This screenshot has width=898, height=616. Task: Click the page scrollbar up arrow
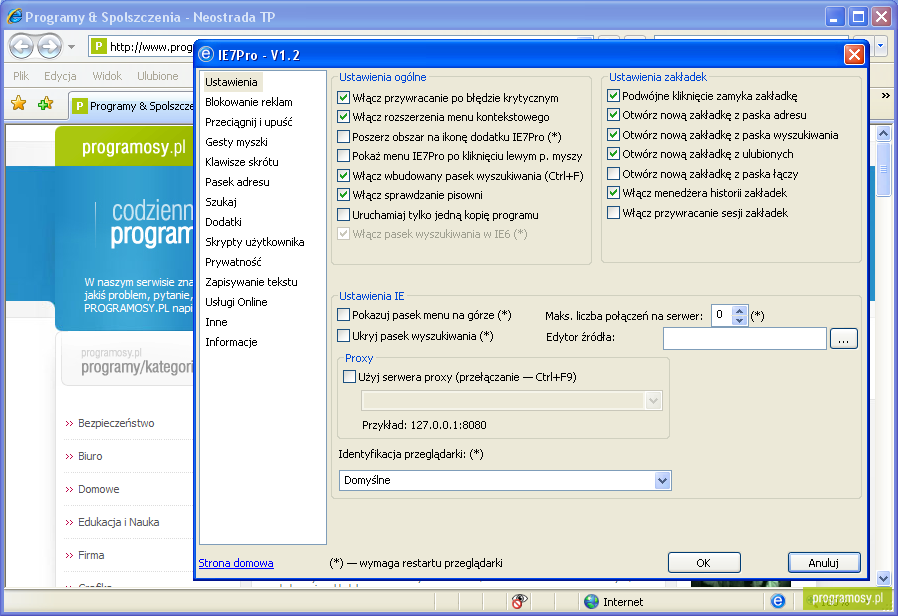884,134
